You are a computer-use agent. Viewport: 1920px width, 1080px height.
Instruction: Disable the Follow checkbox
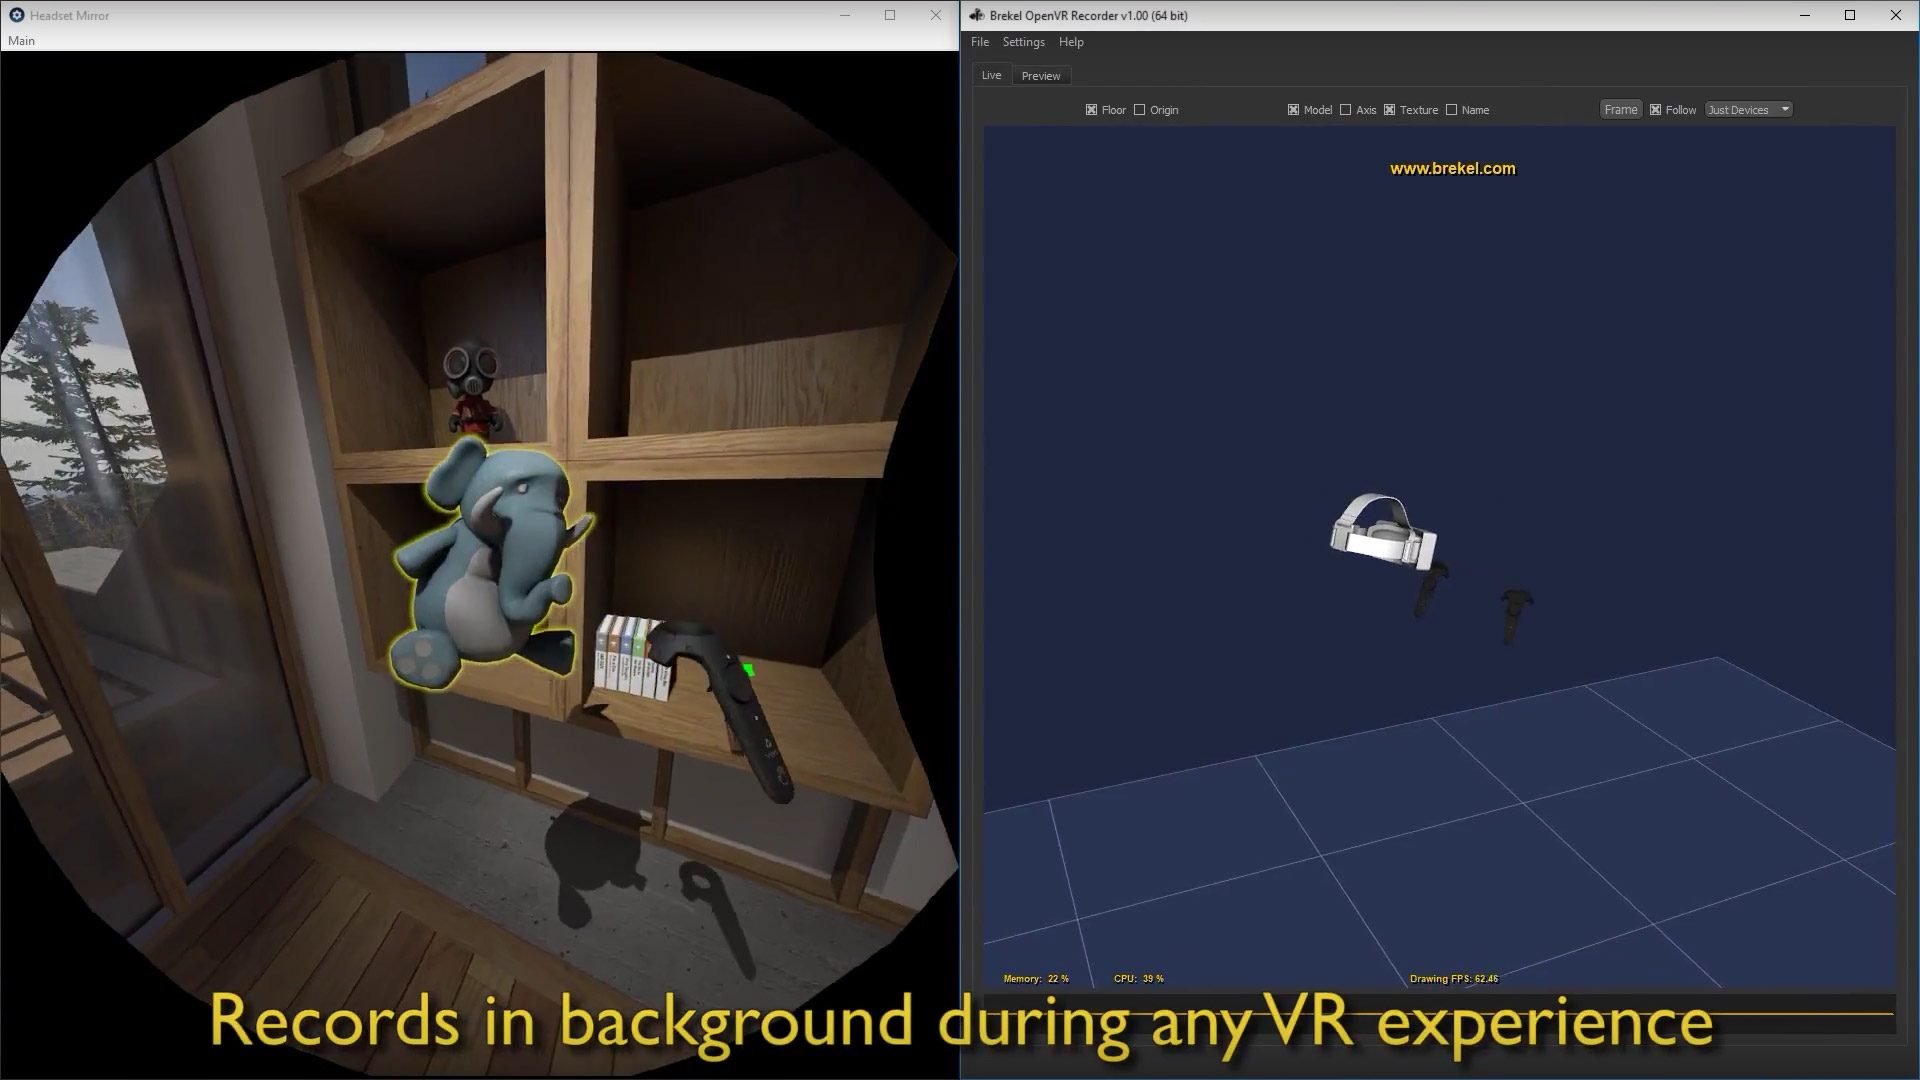[1655, 109]
